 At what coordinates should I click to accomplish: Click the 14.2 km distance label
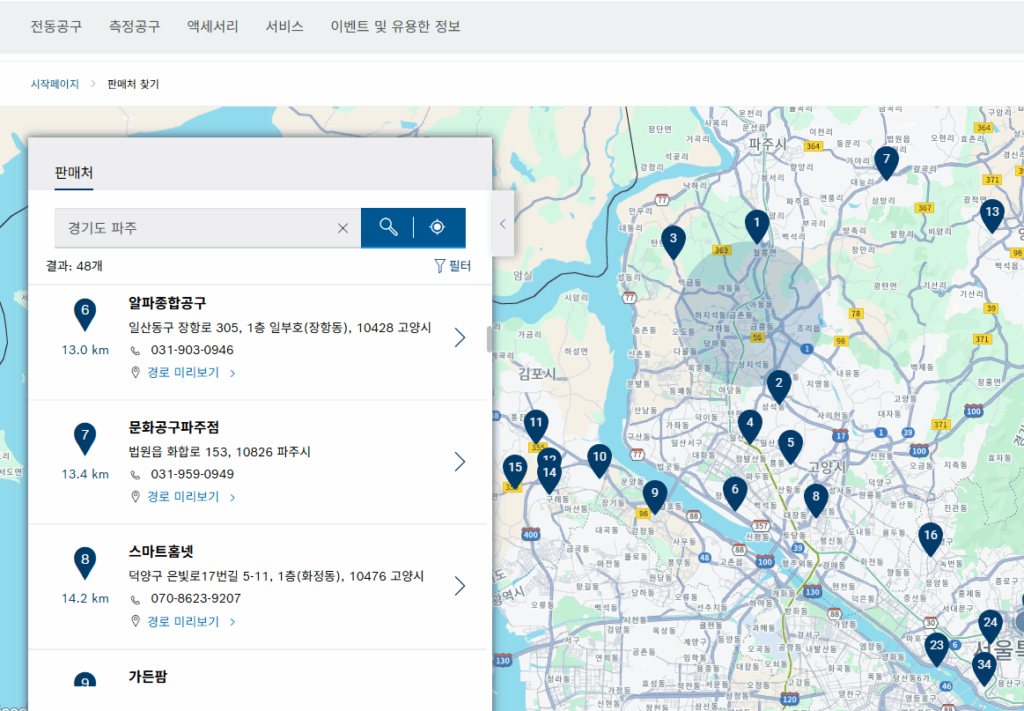[x=85, y=599]
